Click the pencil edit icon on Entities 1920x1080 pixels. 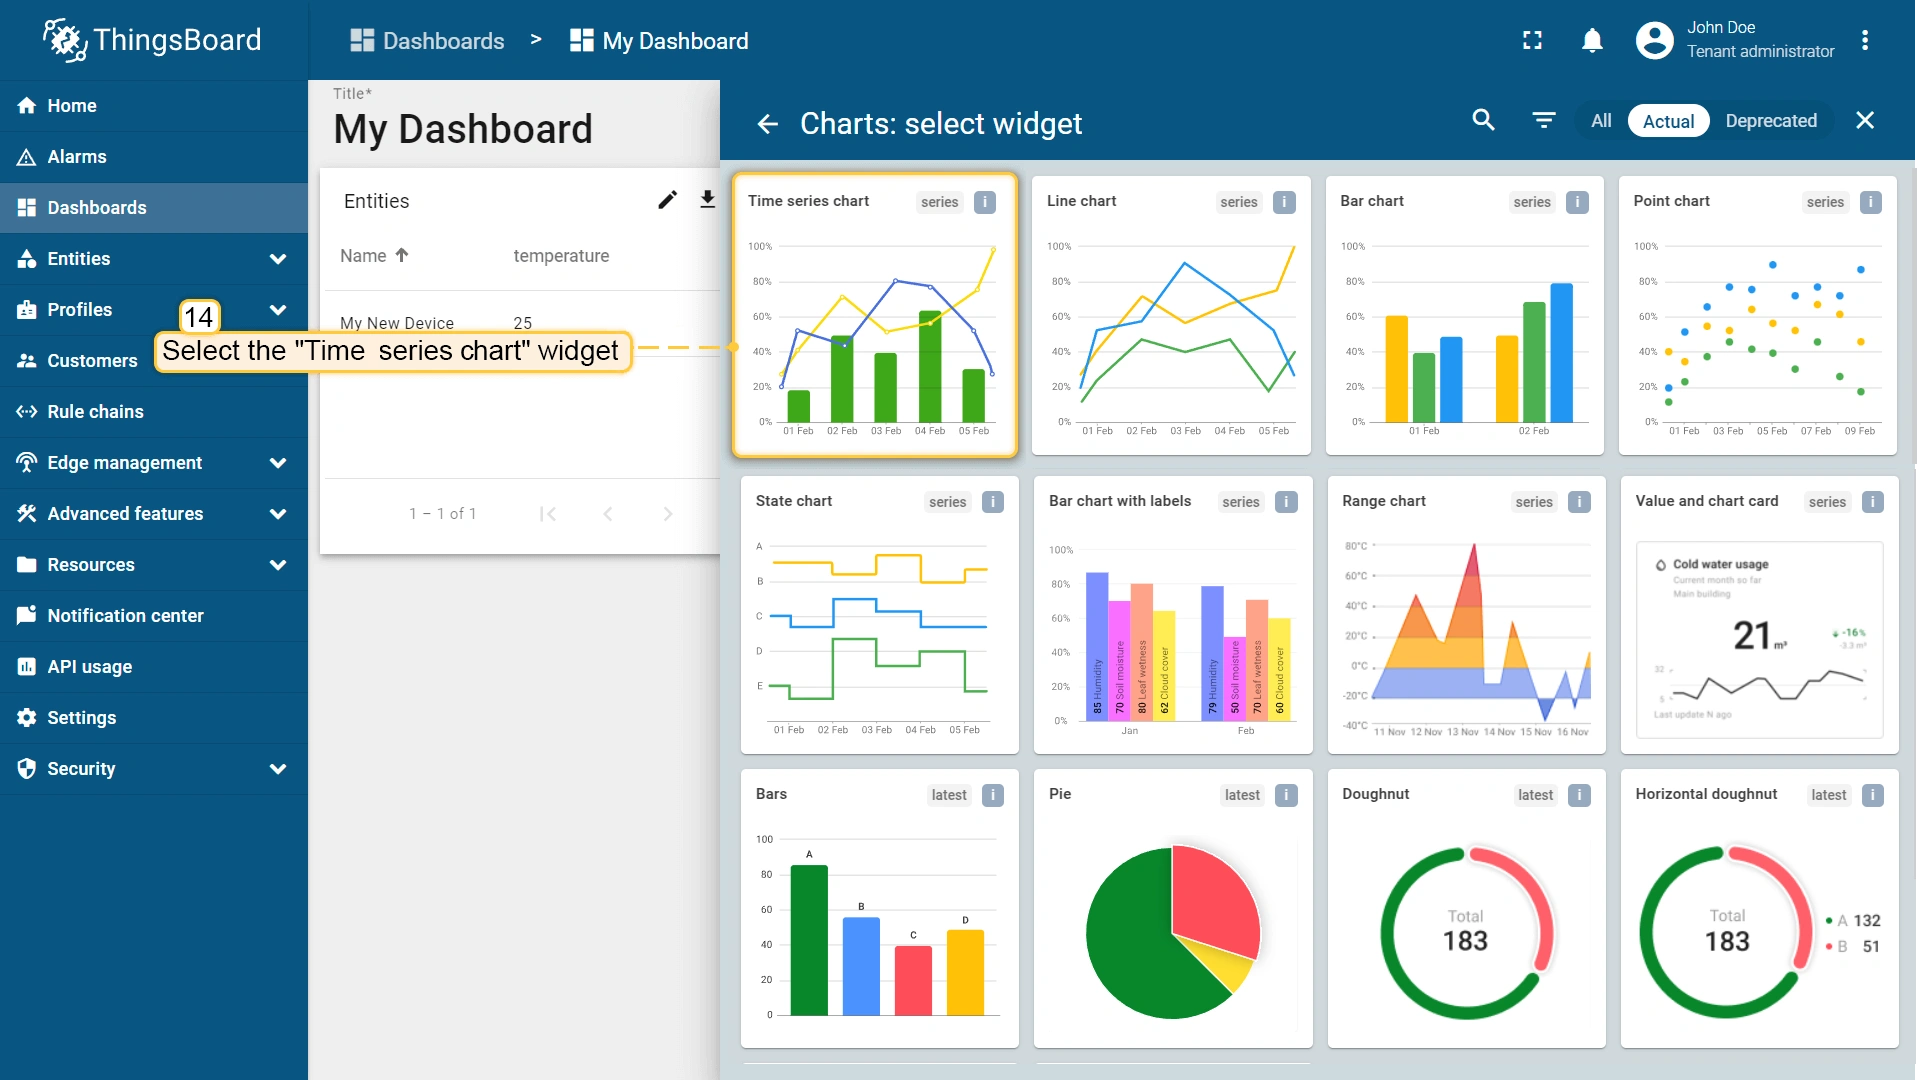[x=667, y=200]
